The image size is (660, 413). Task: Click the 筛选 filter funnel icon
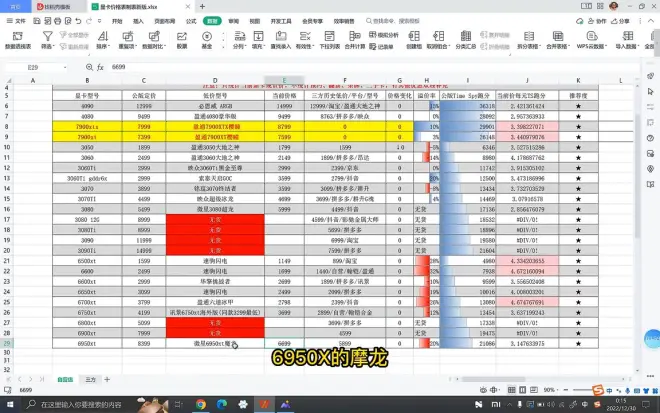point(48,37)
